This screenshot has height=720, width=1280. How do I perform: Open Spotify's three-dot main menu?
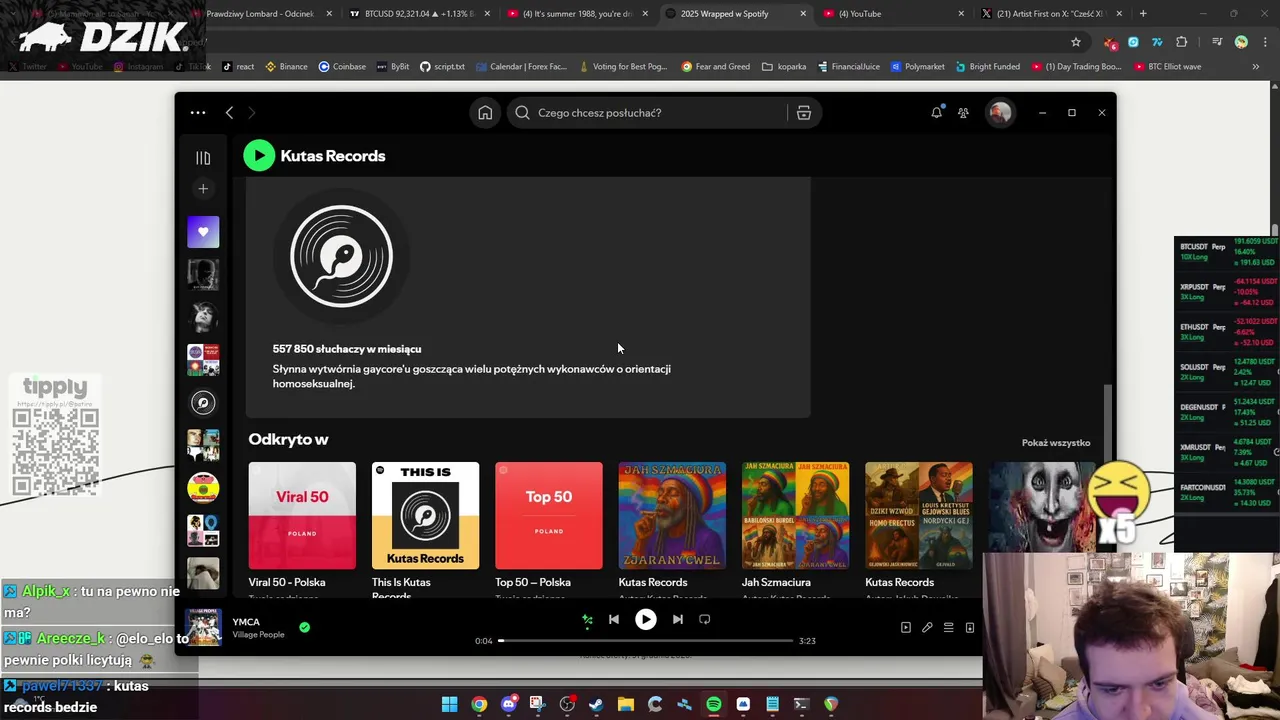tap(198, 113)
